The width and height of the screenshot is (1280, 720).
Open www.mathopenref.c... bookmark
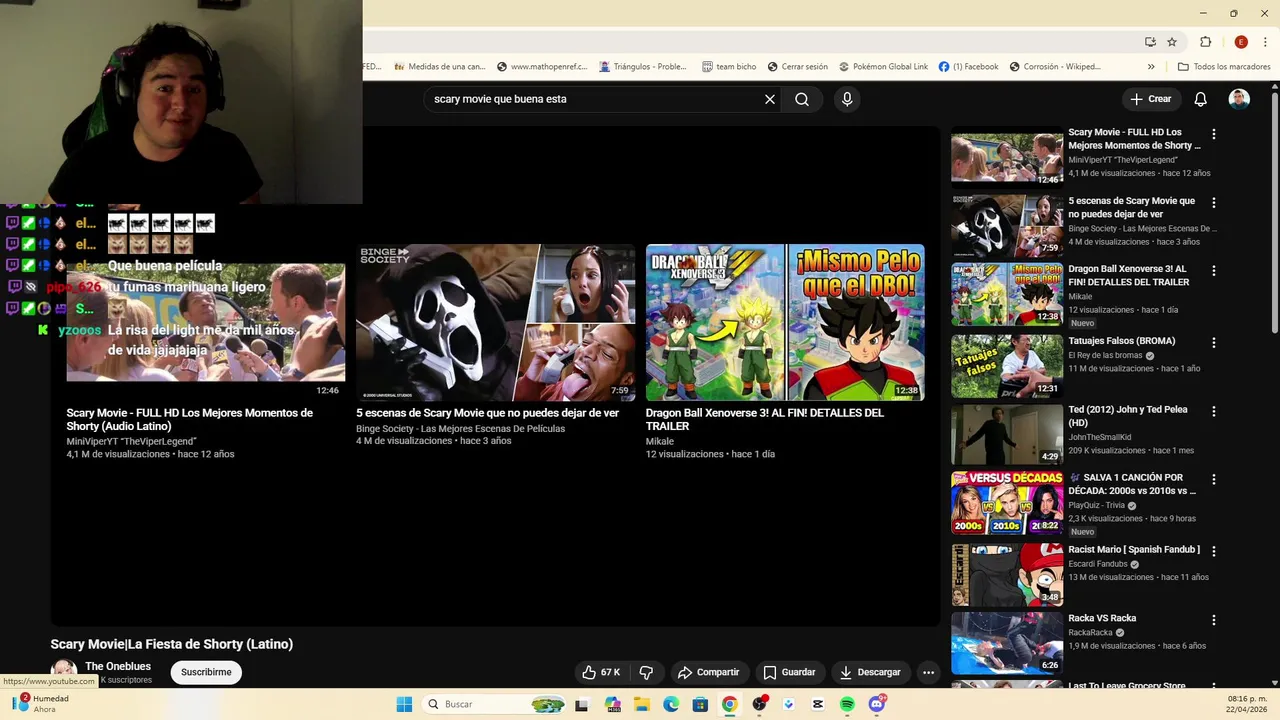[x=540, y=67]
